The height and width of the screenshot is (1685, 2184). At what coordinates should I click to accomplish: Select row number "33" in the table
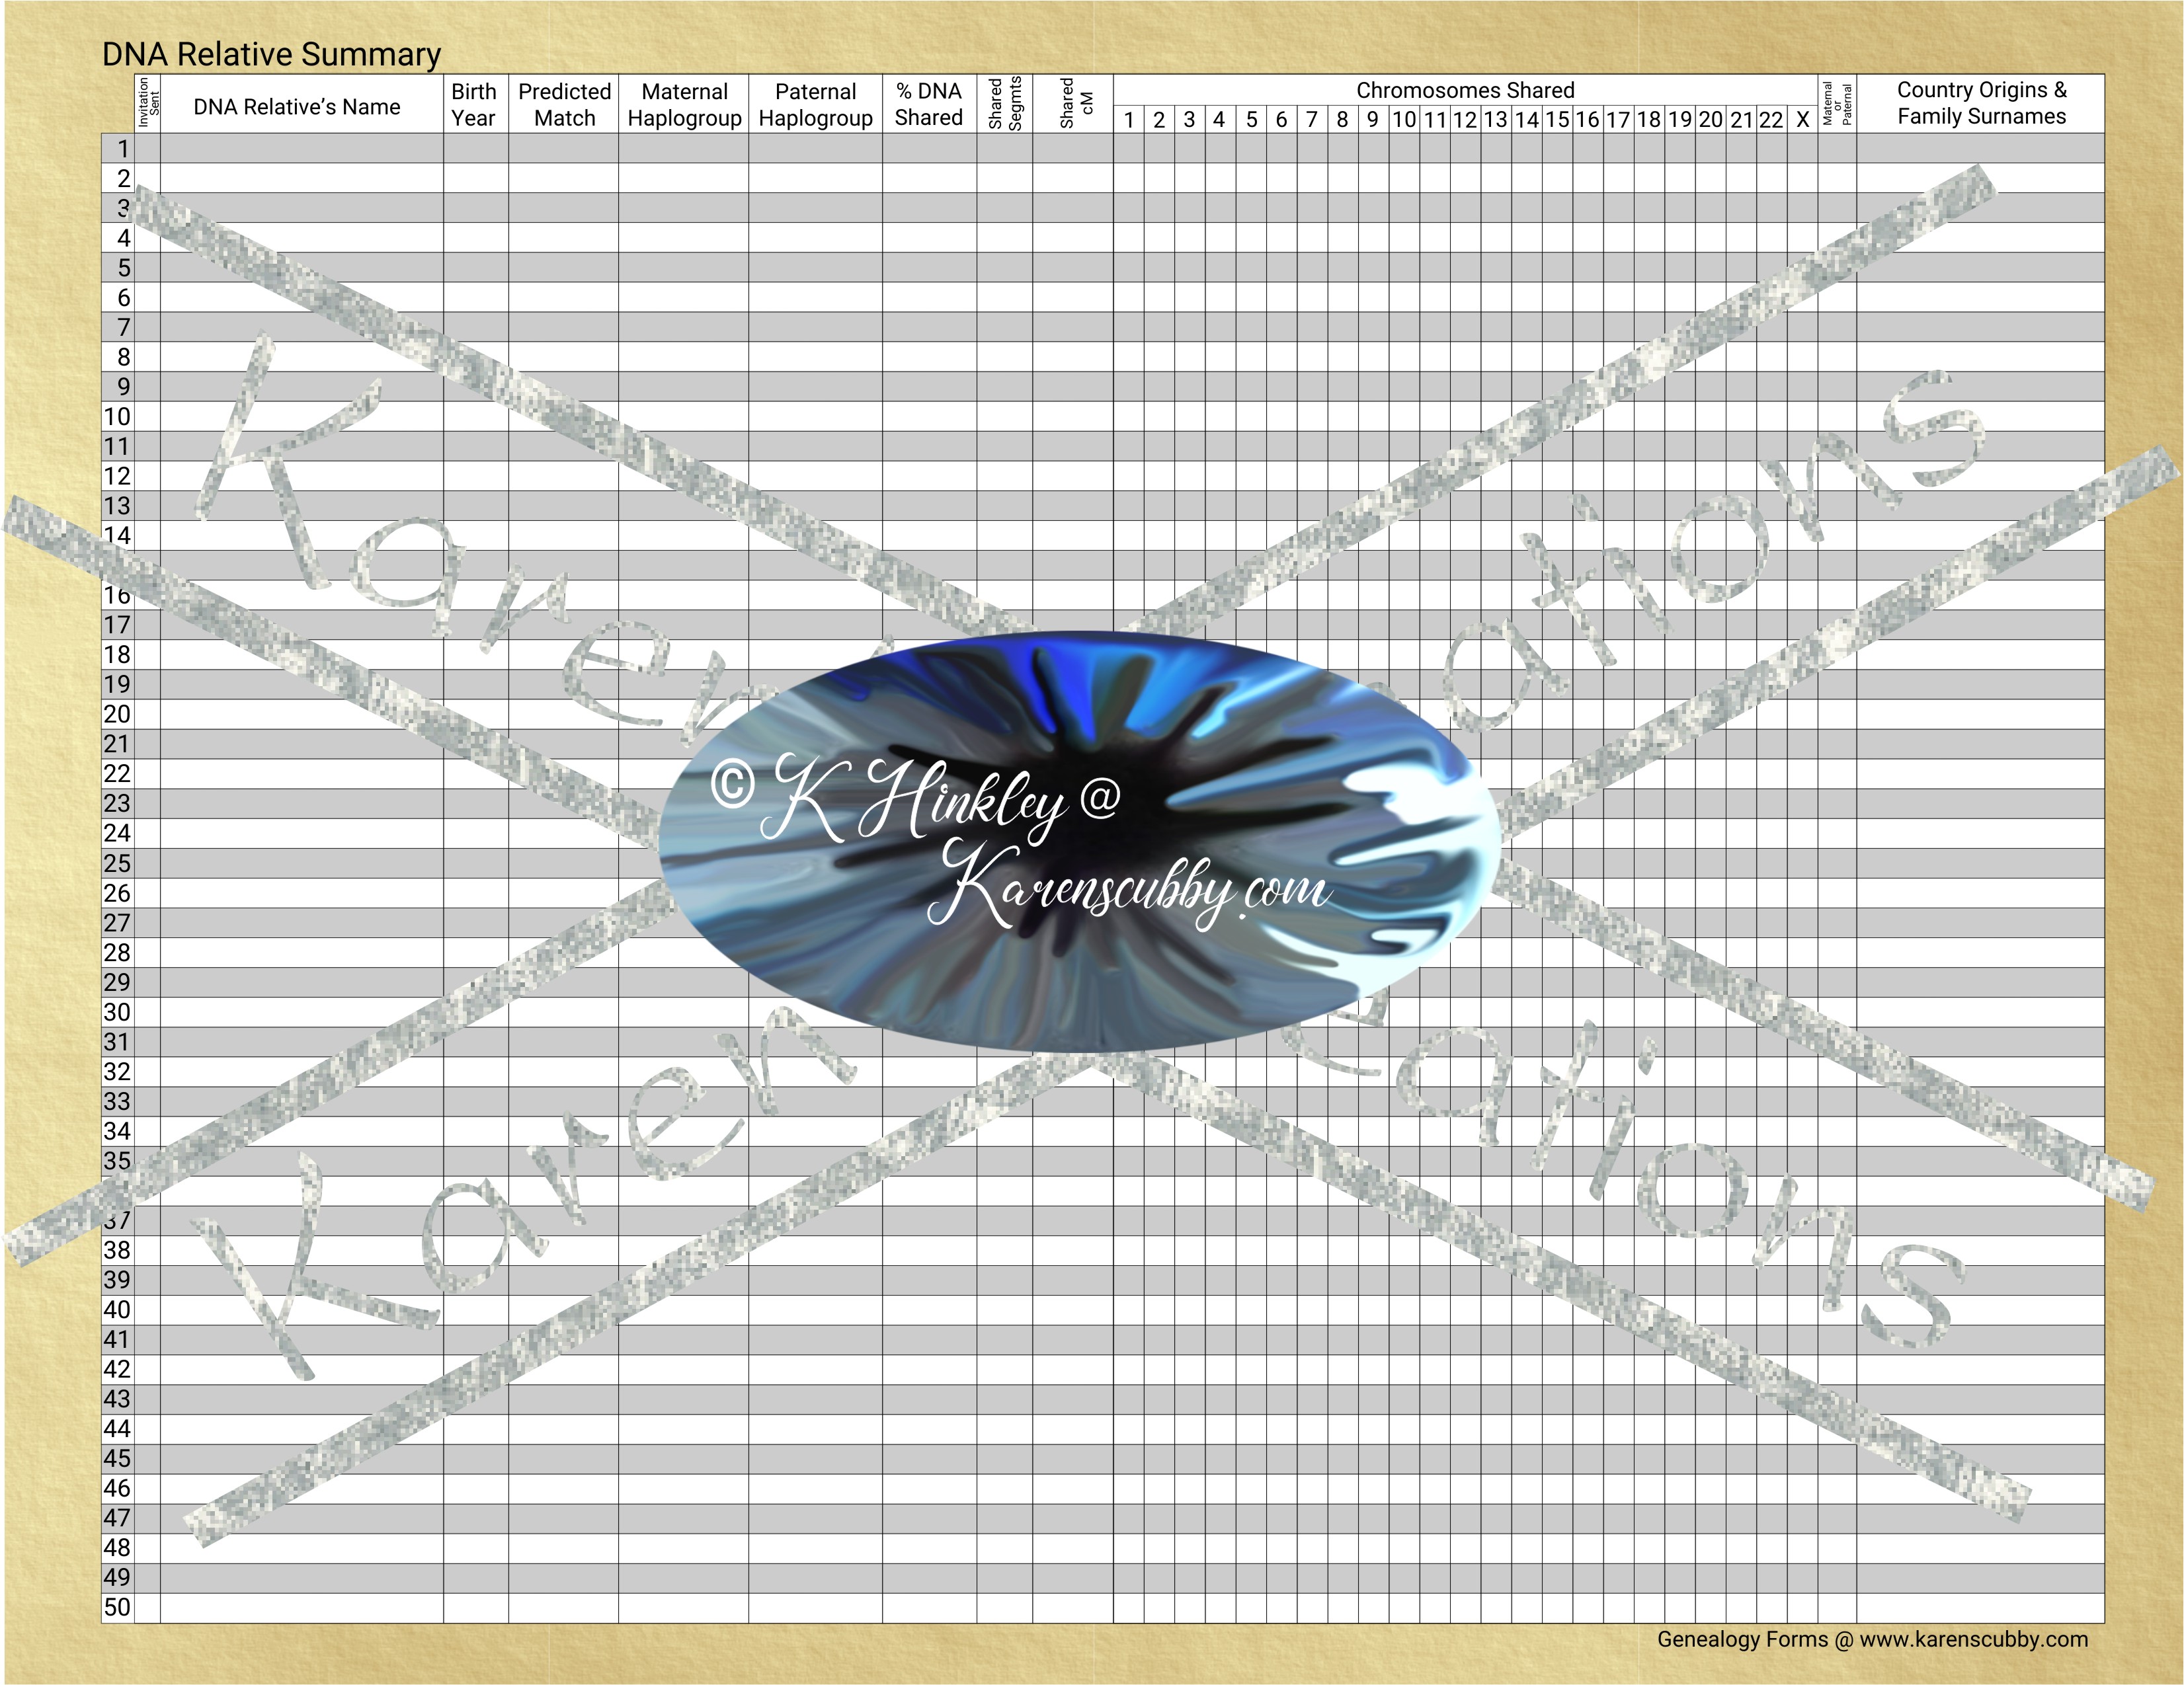point(117,1102)
